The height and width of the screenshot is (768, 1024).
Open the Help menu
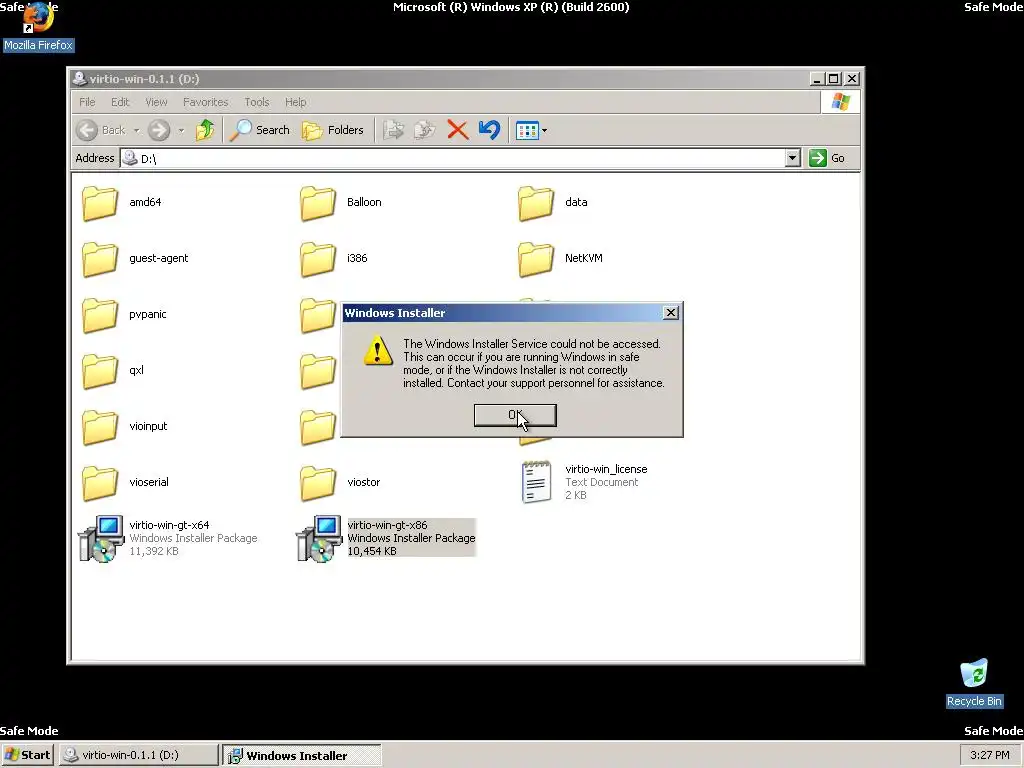coord(295,102)
